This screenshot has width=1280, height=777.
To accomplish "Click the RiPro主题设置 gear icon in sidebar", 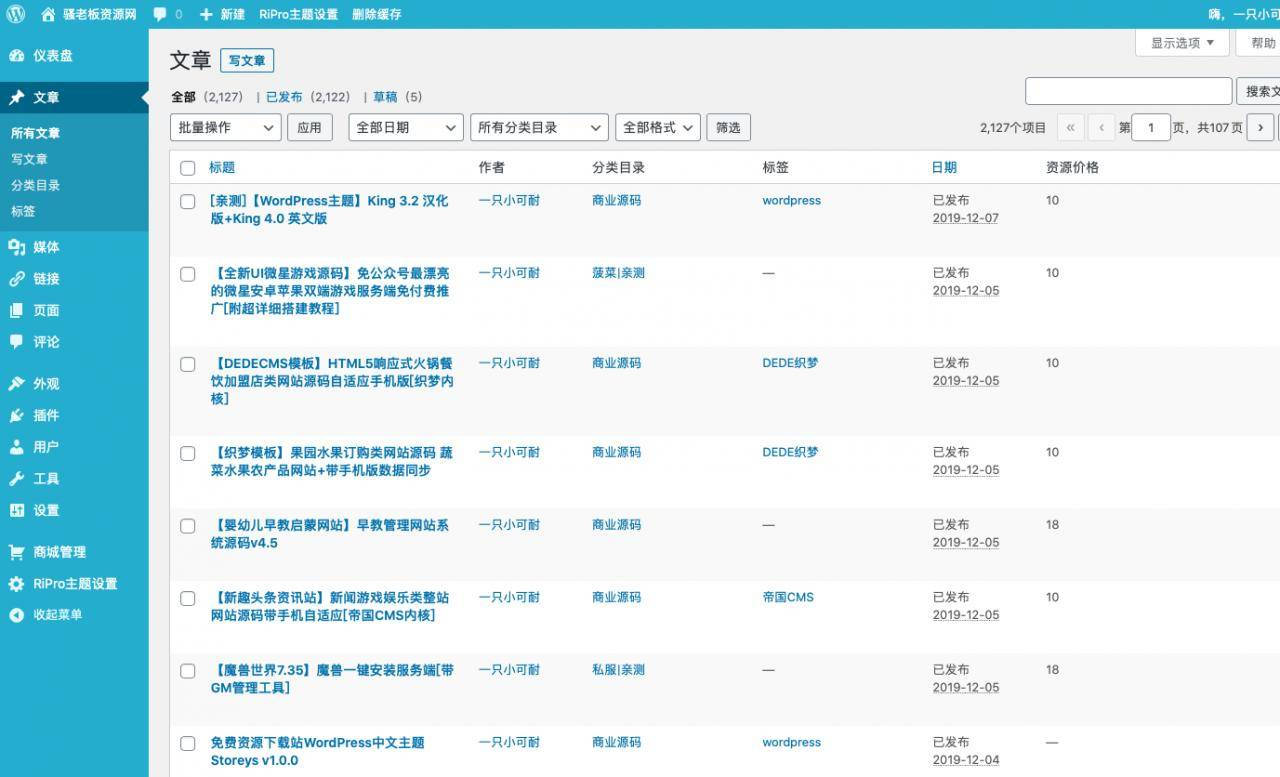I will pyautogui.click(x=17, y=584).
